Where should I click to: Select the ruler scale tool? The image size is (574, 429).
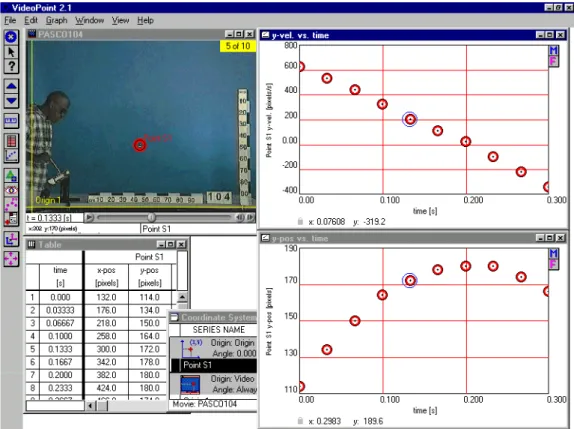(11, 121)
